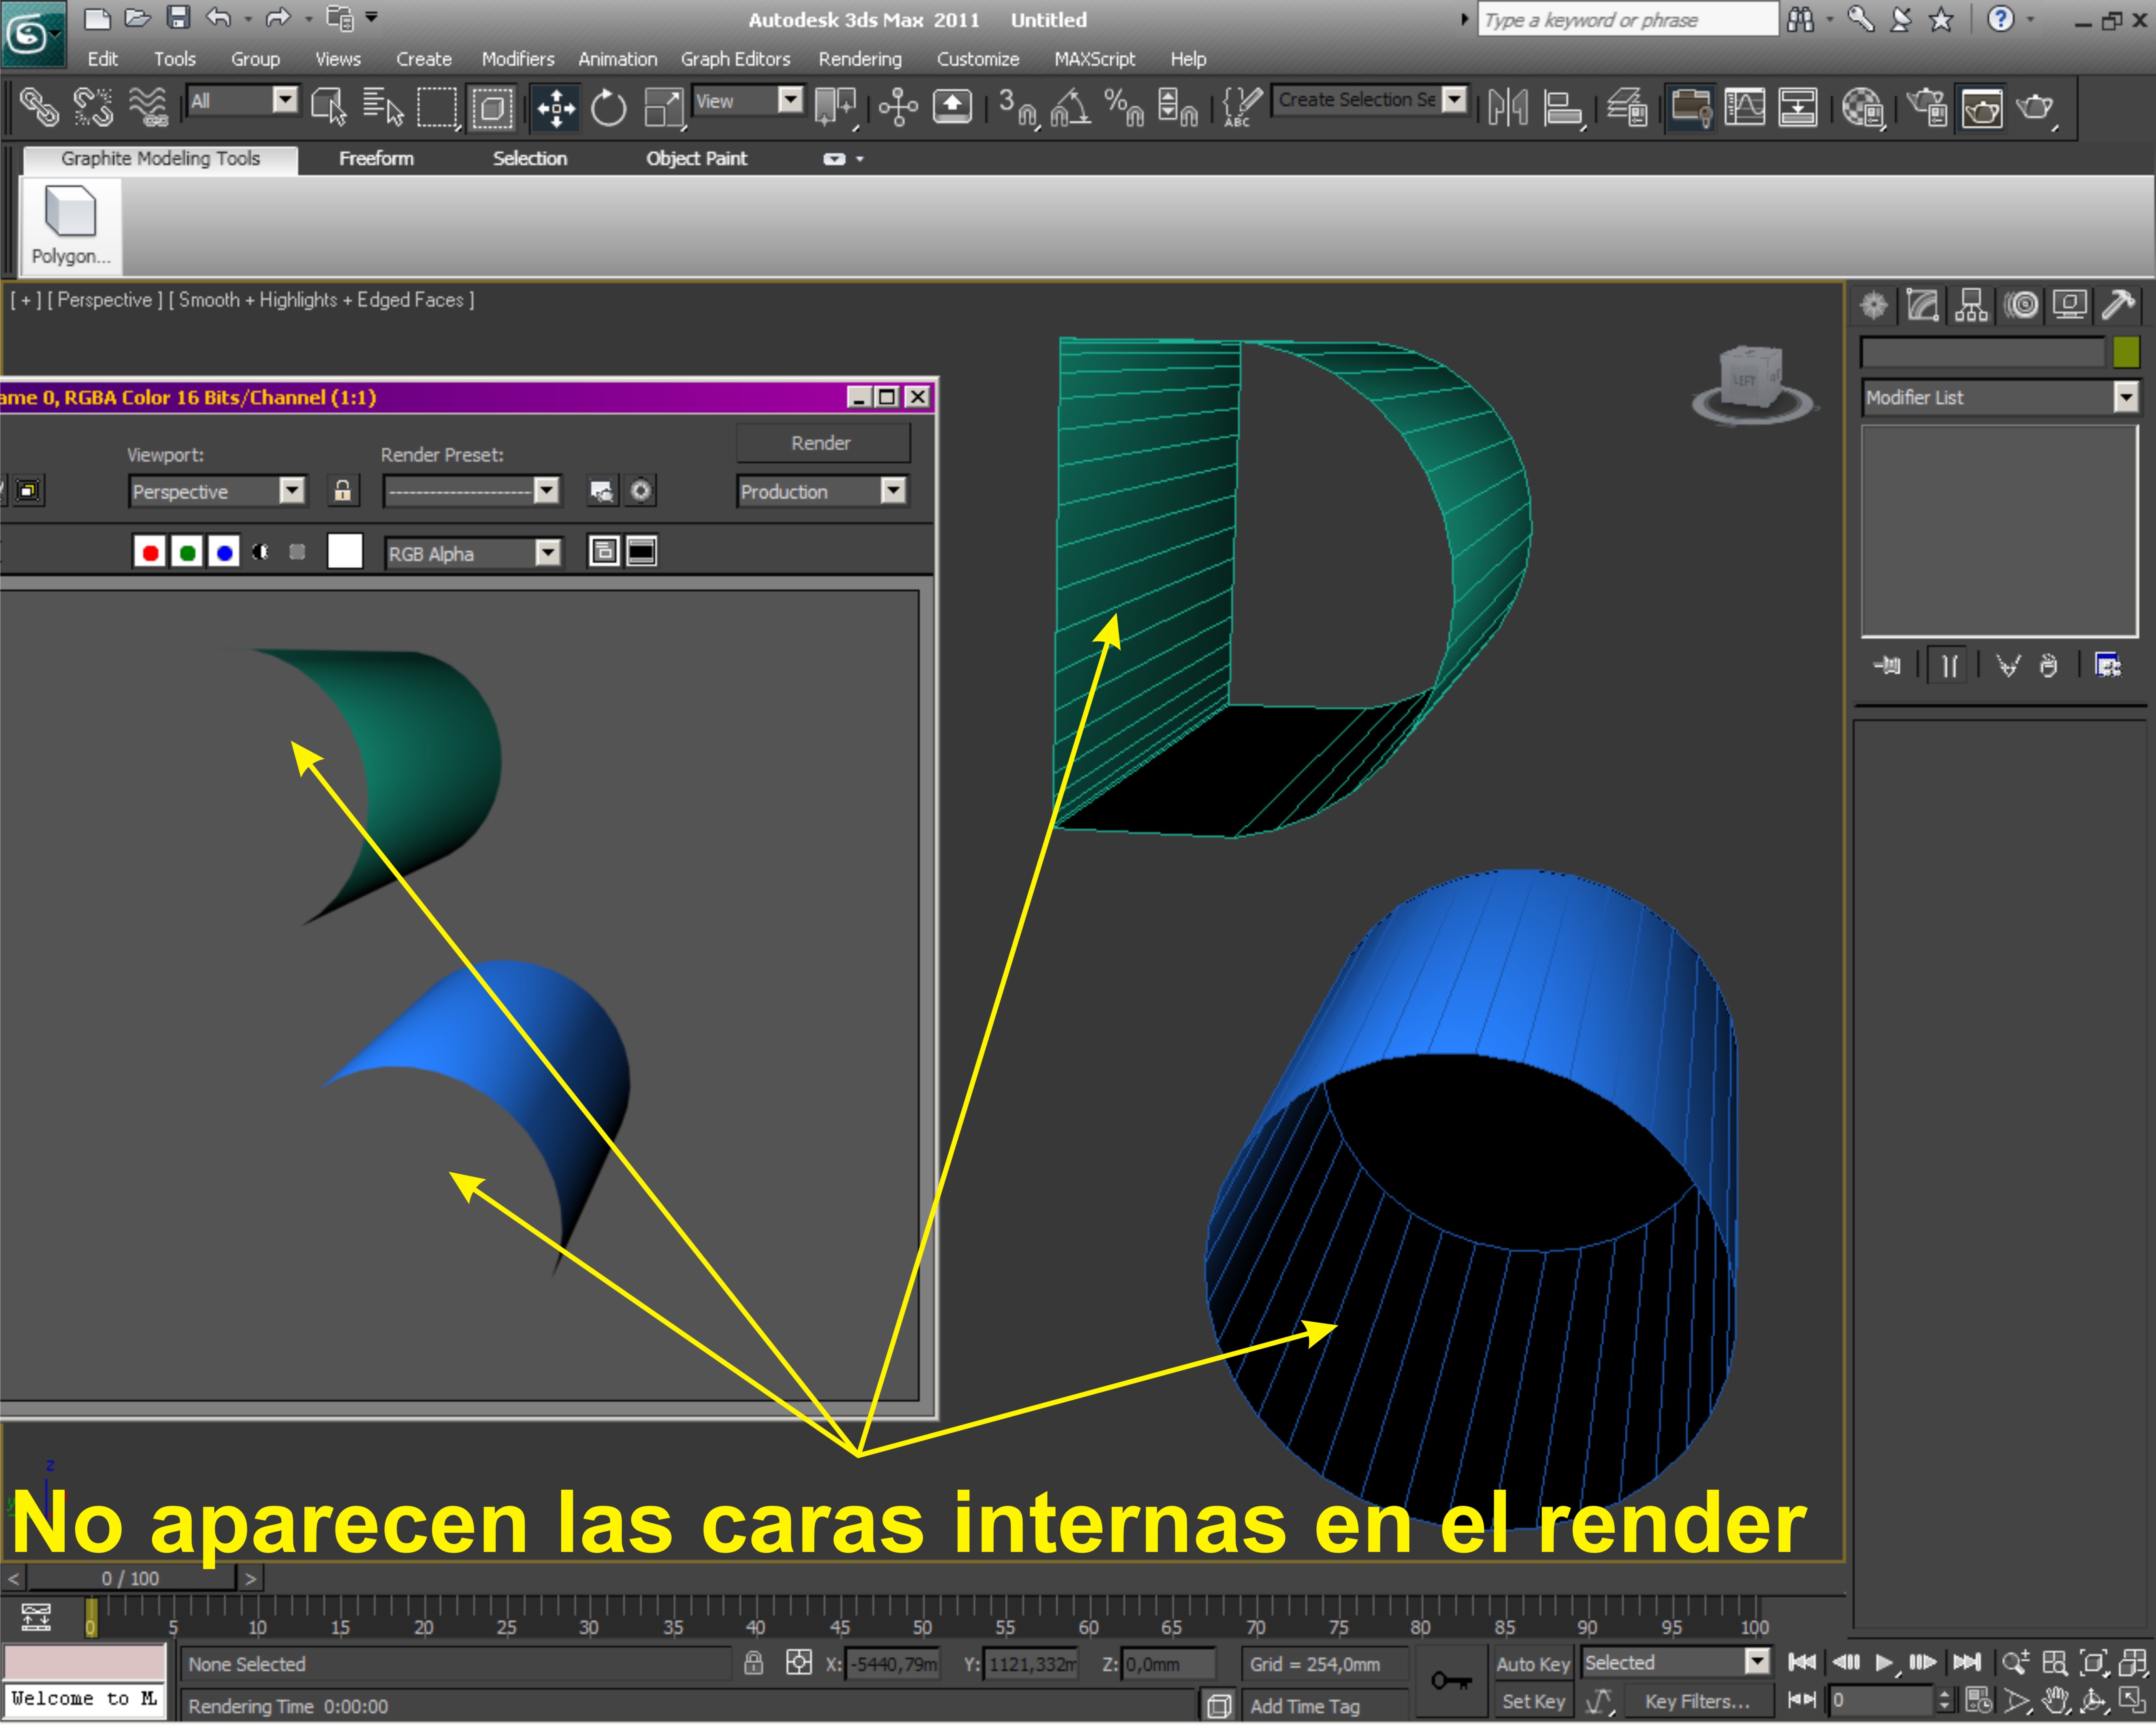Toggle the viewport lock padlock
This screenshot has height=1725, width=2156.
(x=342, y=491)
